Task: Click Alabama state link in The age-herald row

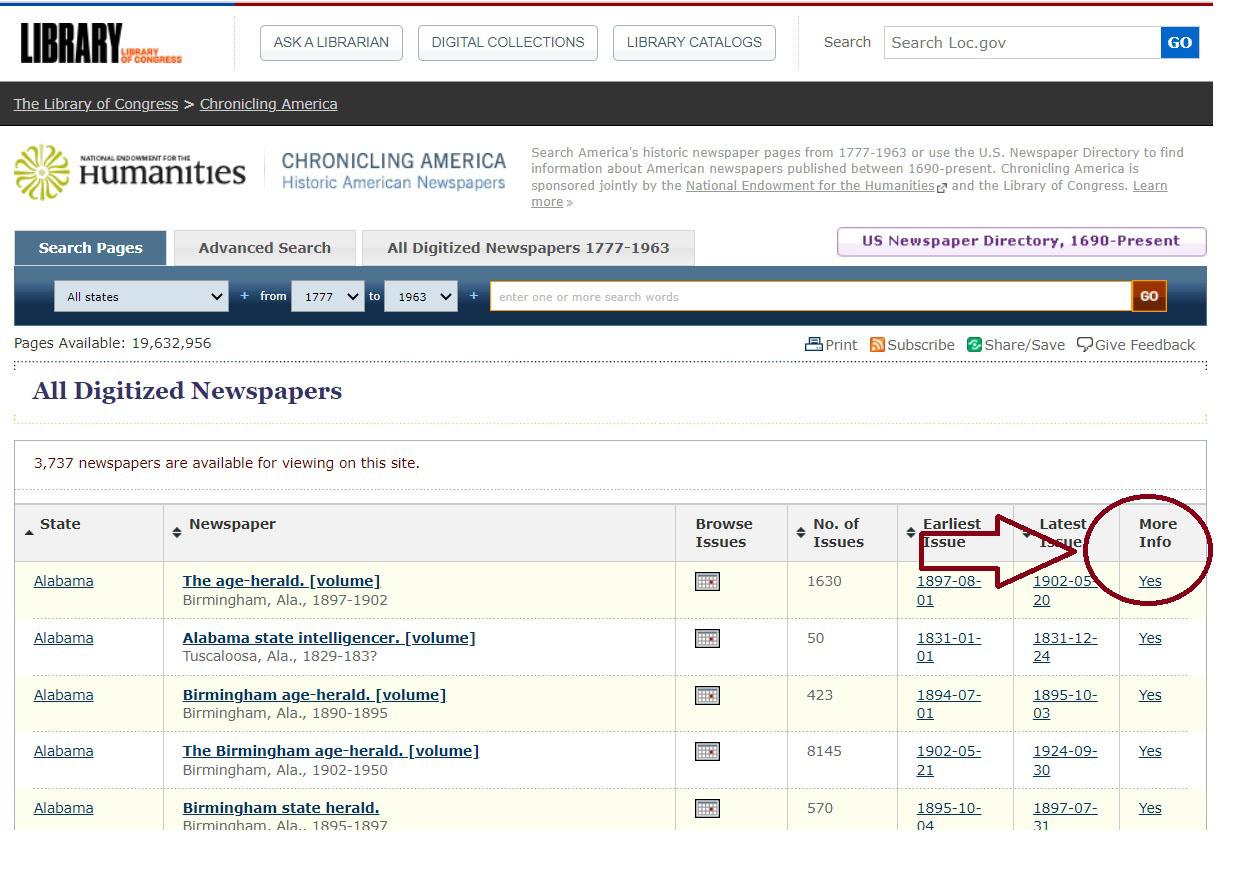Action: tap(63, 581)
